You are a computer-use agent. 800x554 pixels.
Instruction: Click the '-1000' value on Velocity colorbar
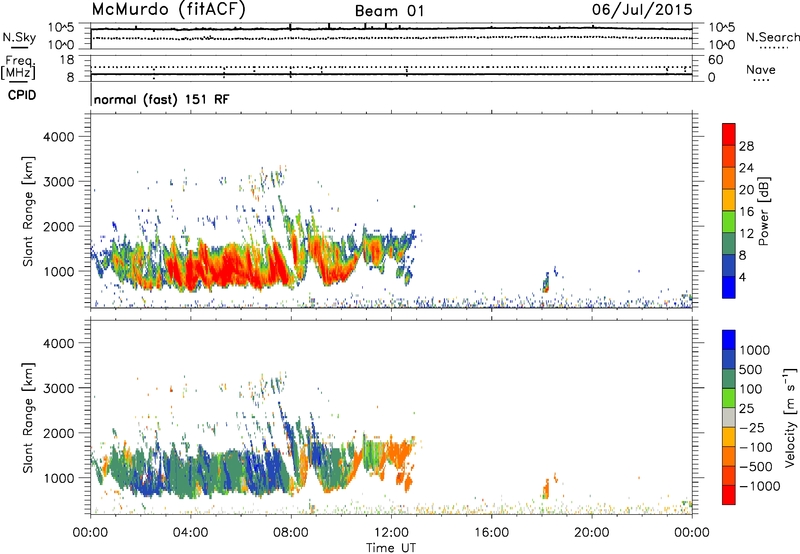click(x=760, y=486)
